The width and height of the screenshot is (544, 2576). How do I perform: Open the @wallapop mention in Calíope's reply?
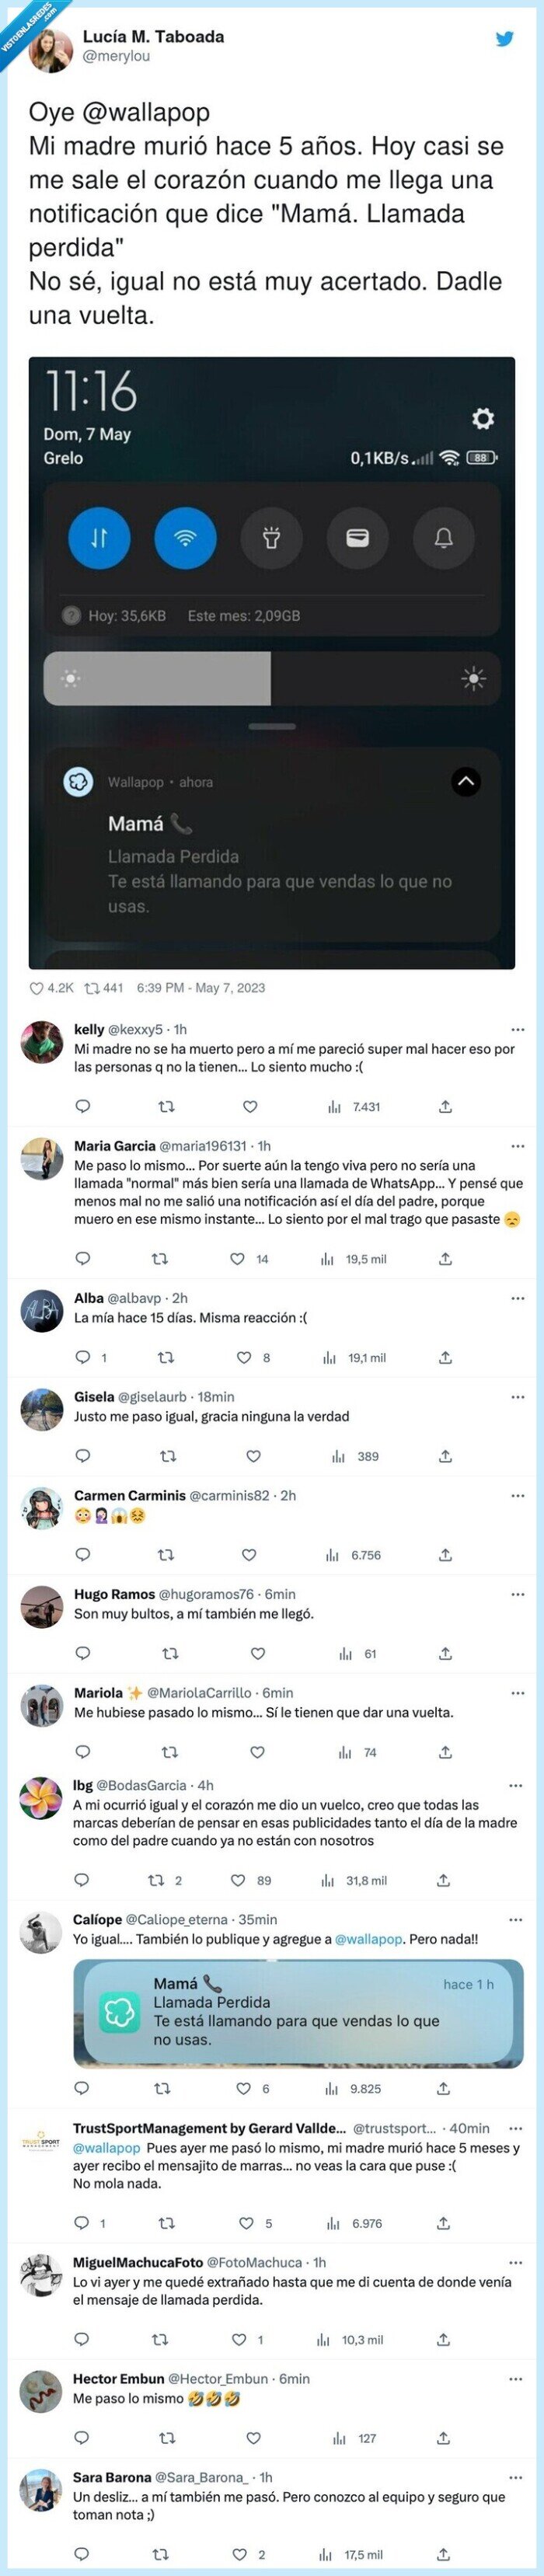(x=369, y=1939)
